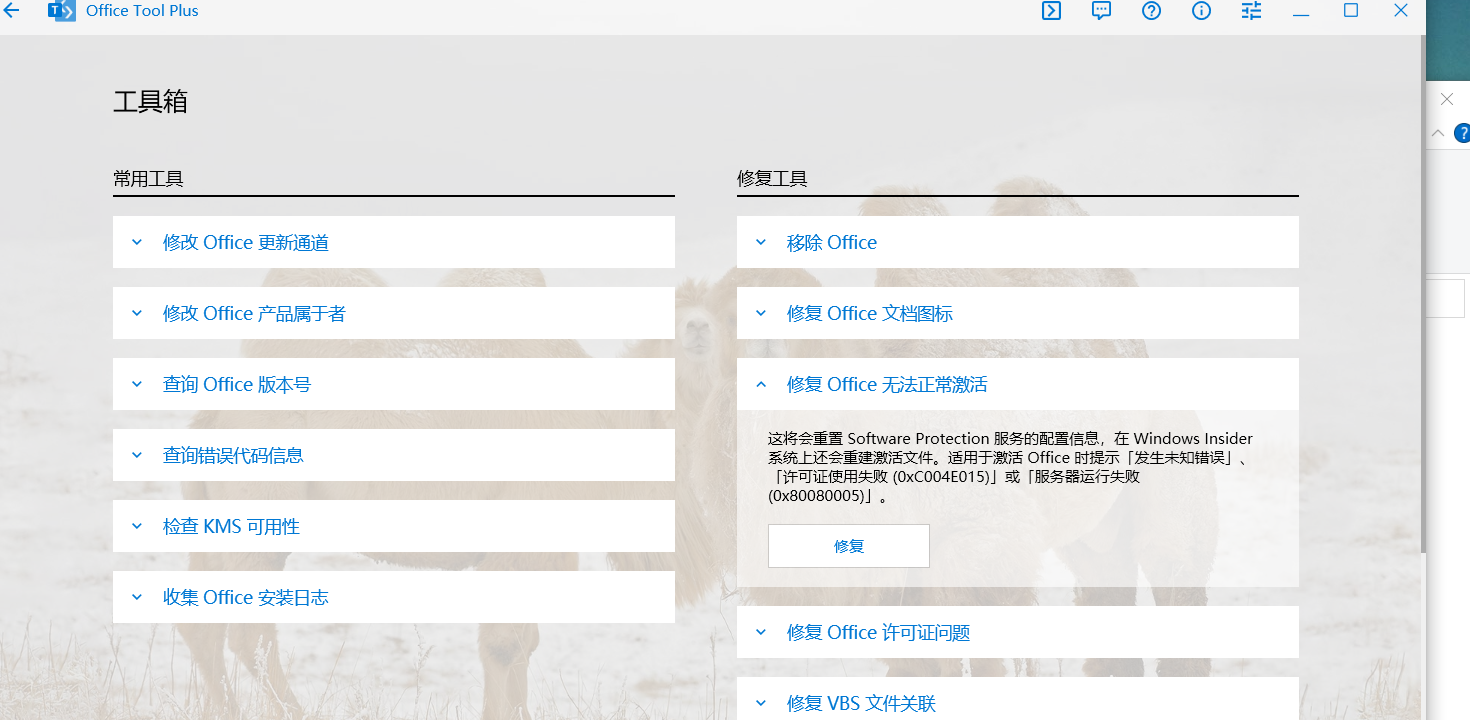Click the 查询 Office 版本号 title
This screenshot has width=1470, height=720.
pyautogui.click(x=237, y=384)
